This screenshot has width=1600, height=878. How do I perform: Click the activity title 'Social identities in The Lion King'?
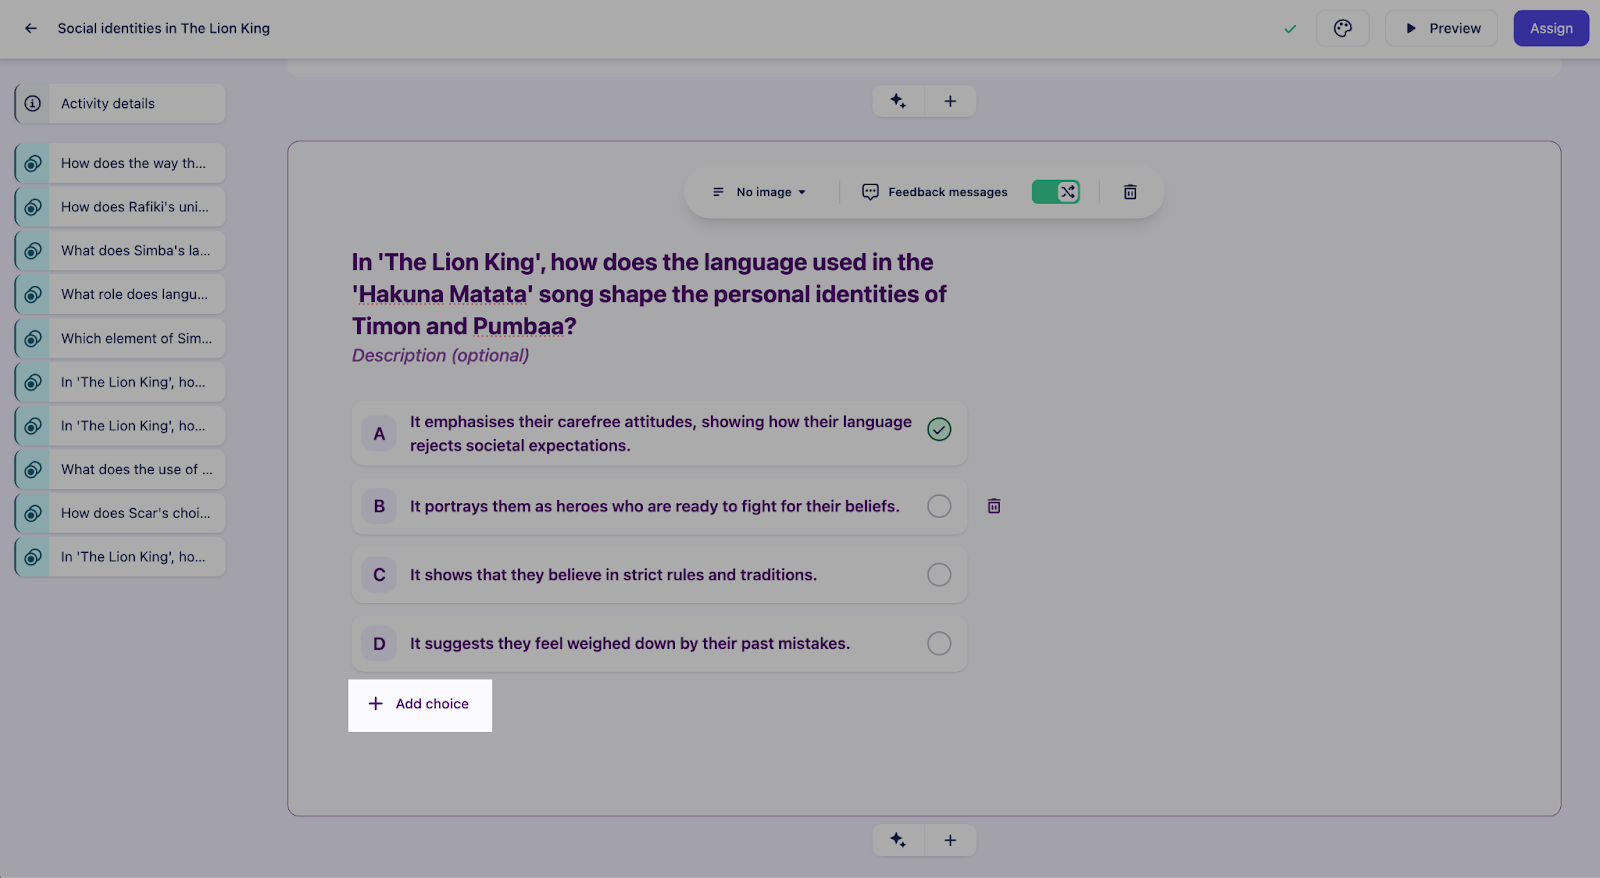point(164,28)
